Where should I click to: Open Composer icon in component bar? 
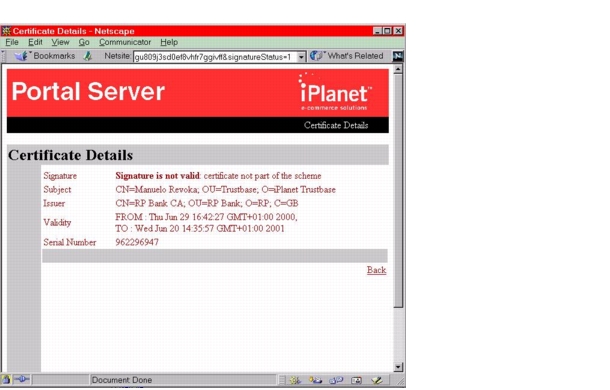click(377, 380)
